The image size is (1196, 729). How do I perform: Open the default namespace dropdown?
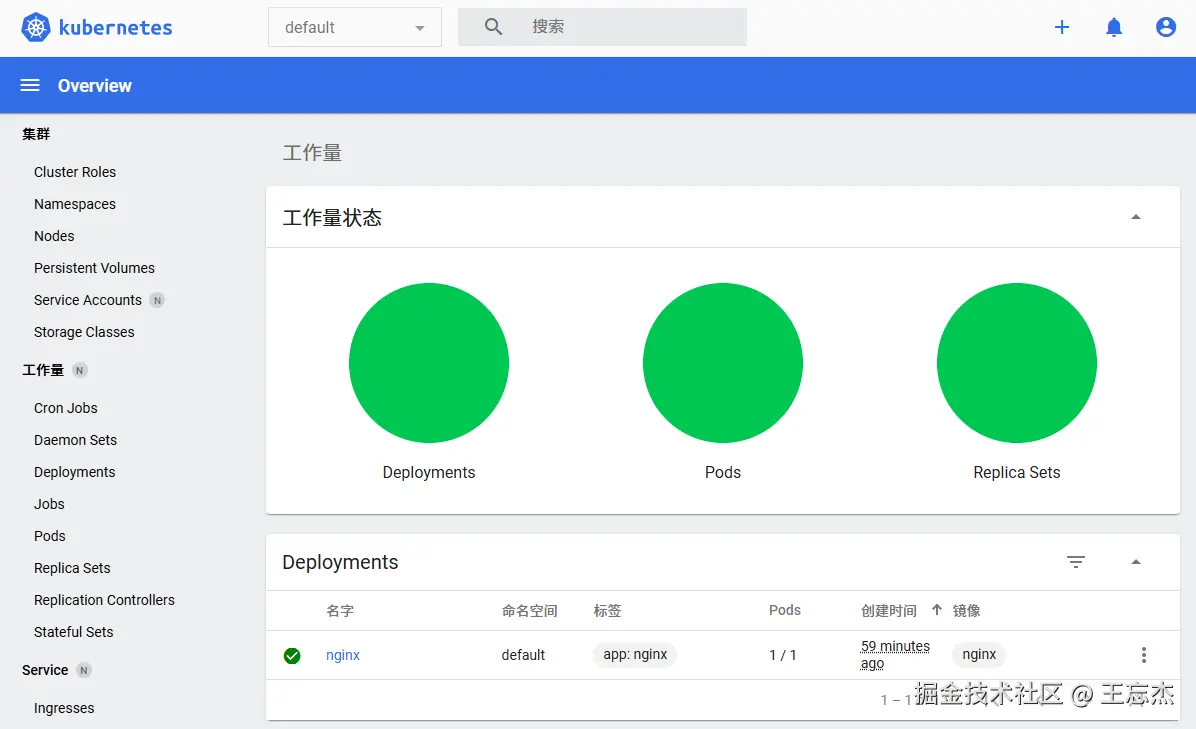click(x=355, y=27)
